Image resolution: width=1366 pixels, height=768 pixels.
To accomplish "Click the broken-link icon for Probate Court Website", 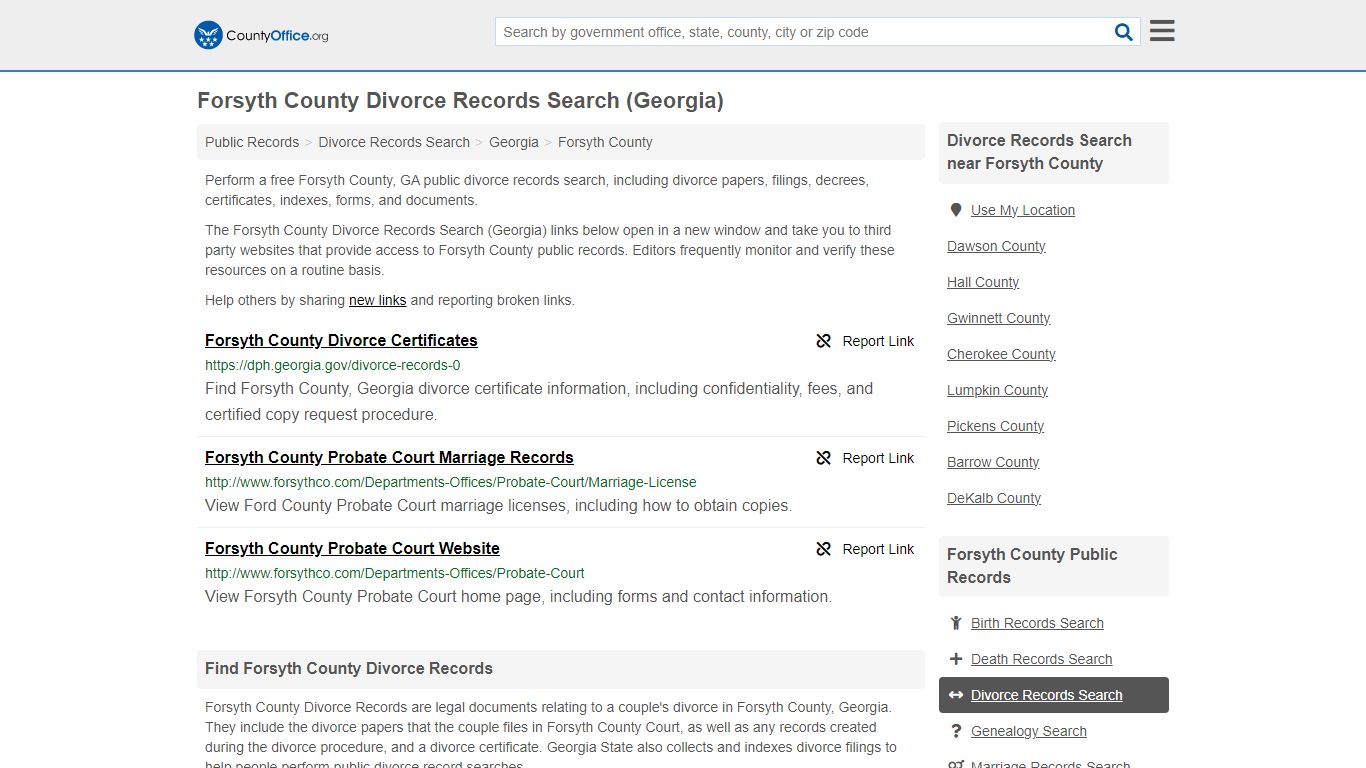I will [x=824, y=549].
